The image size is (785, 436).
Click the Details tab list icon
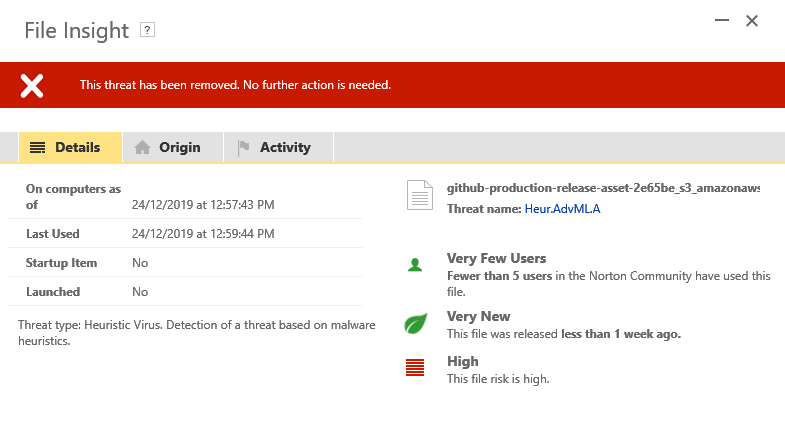click(38, 148)
